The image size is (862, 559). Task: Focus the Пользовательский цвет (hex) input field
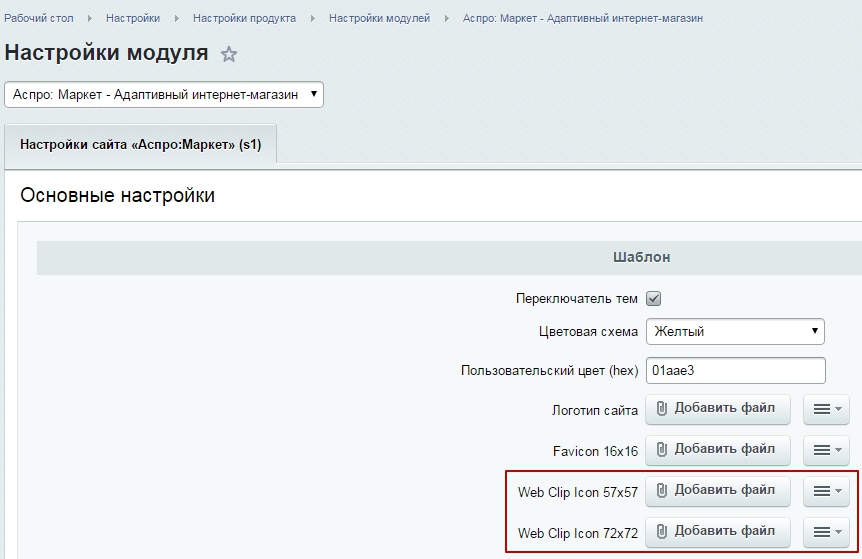click(x=735, y=370)
